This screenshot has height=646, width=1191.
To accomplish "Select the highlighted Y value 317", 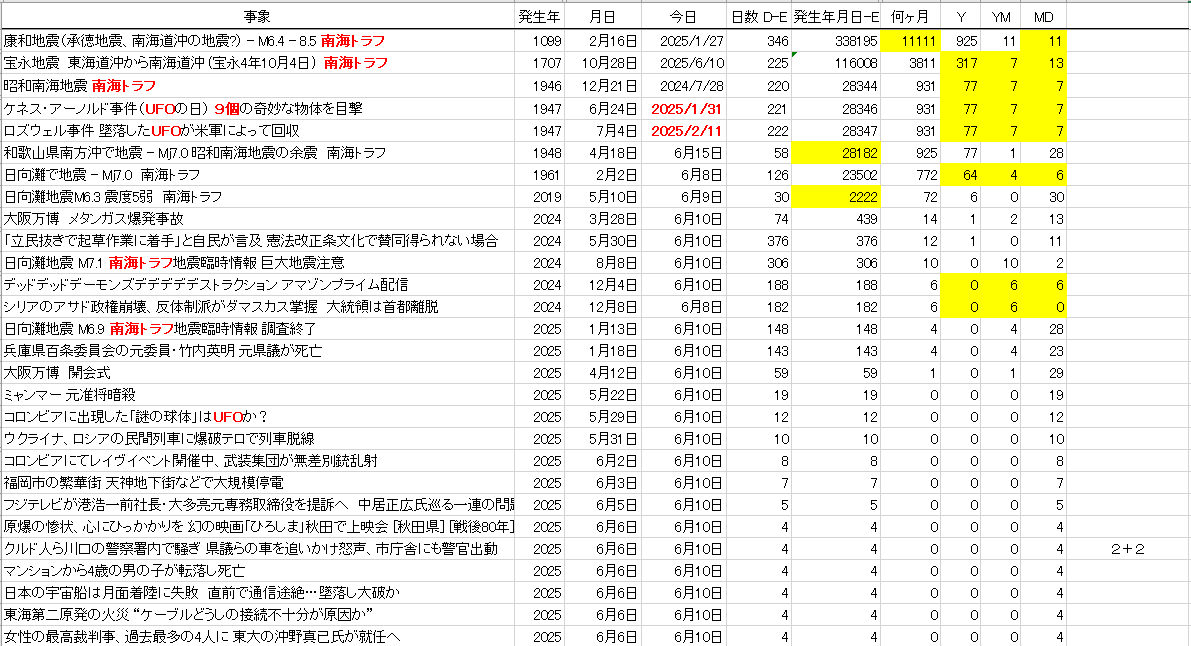I will click(x=960, y=62).
